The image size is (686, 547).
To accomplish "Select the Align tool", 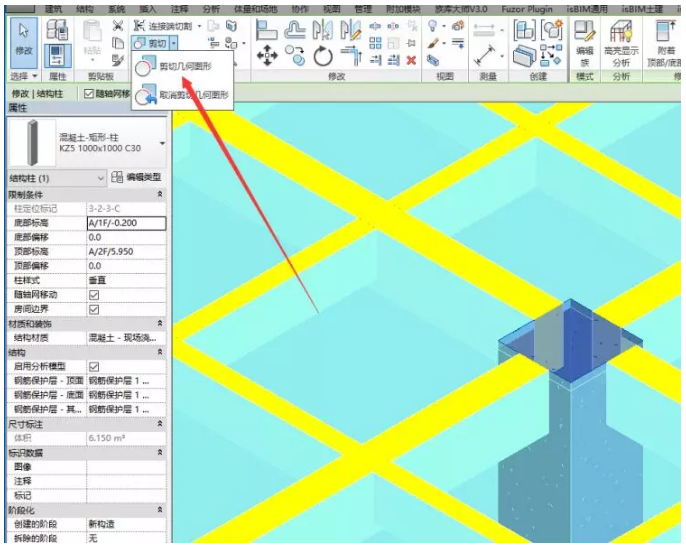I will (x=267, y=30).
